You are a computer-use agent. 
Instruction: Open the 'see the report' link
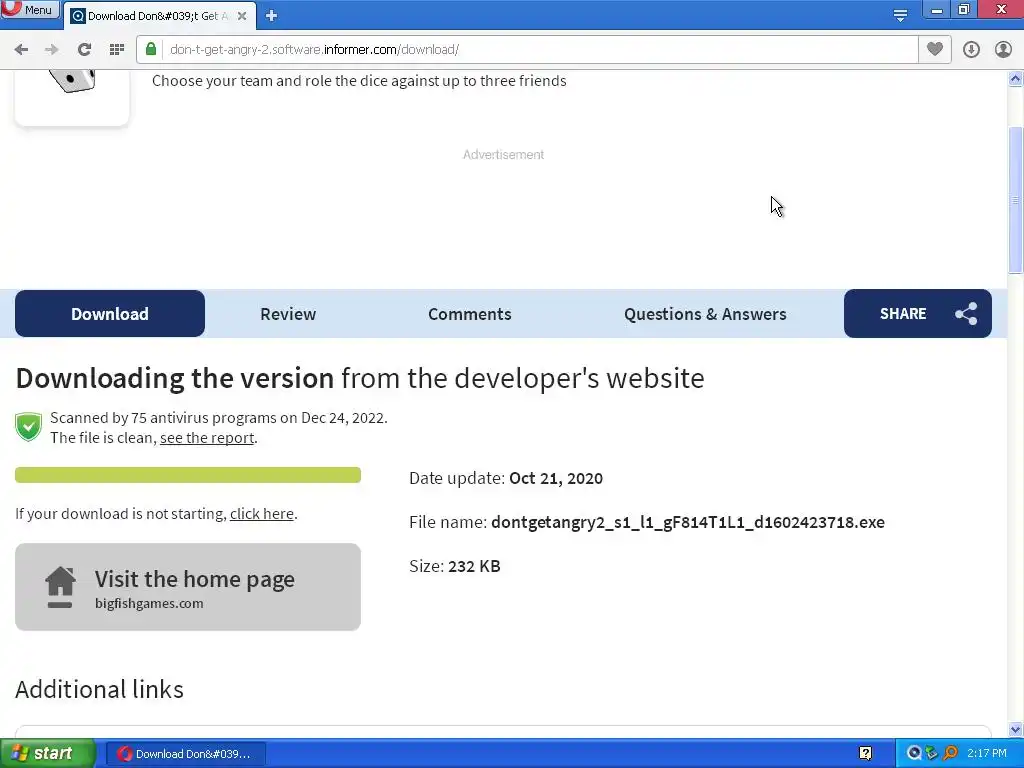(207, 438)
